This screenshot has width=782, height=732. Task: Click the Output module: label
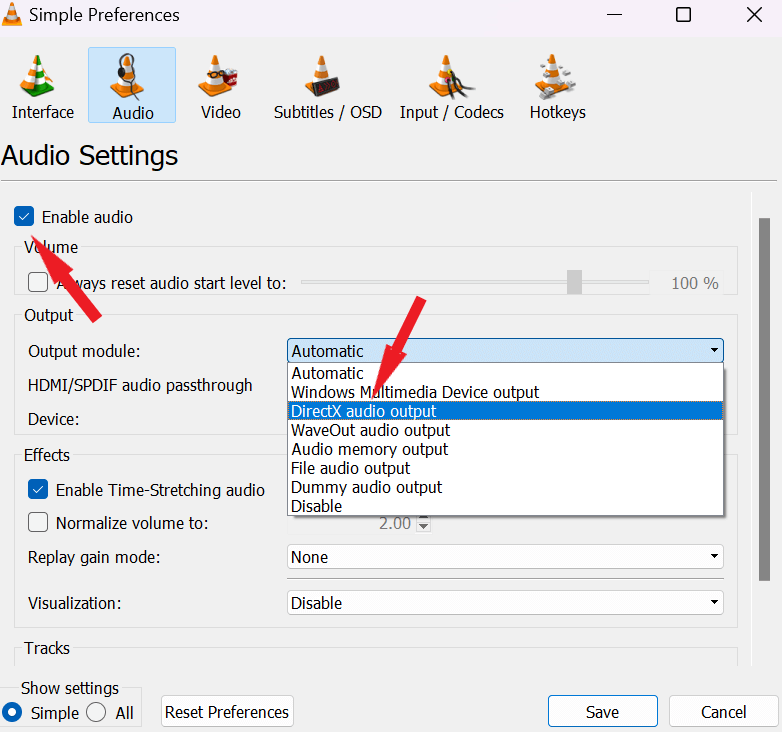(x=84, y=351)
